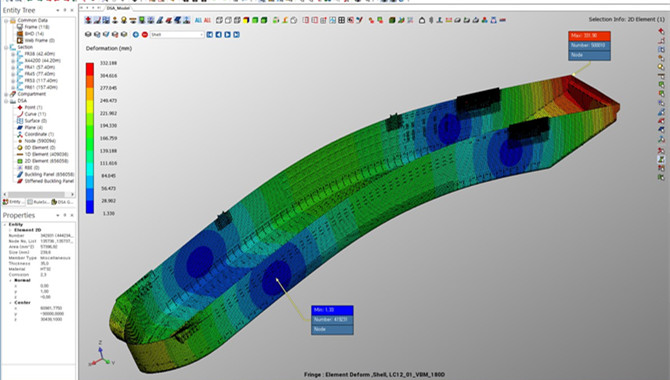The height and width of the screenshot is (380, 670).
Task: Collapse the DSA tree node
Action: point(6,101)
